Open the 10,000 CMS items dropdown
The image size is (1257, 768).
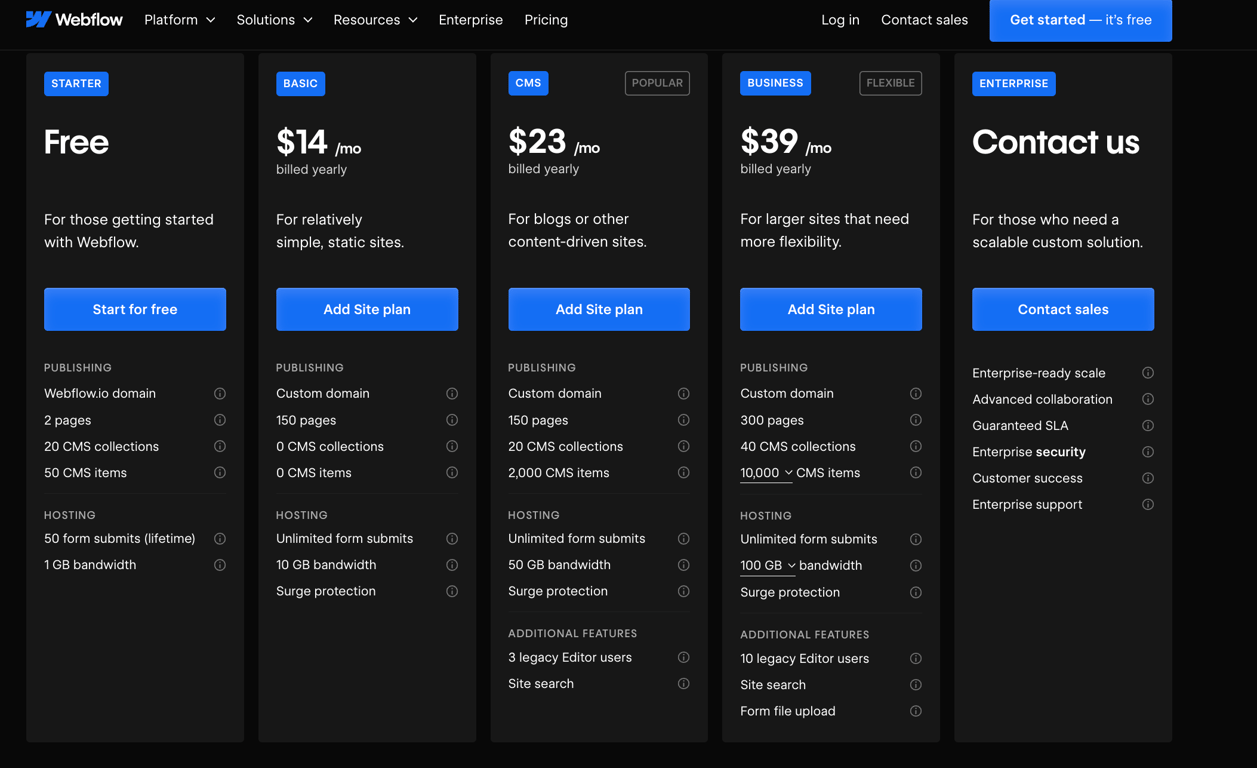point(766,473)
